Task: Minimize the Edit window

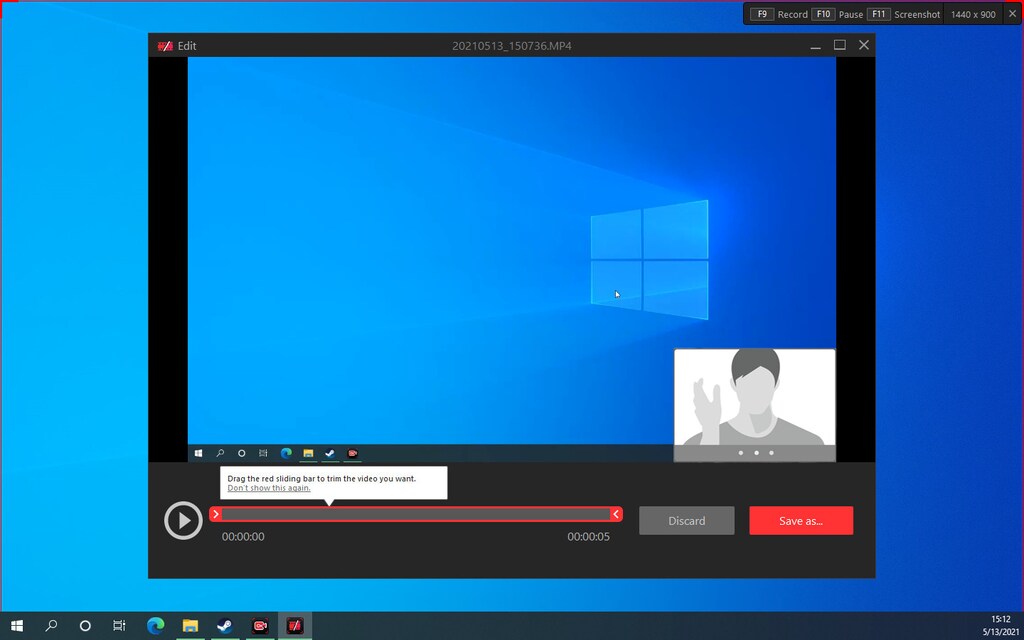Action: (x=815, y=45)
